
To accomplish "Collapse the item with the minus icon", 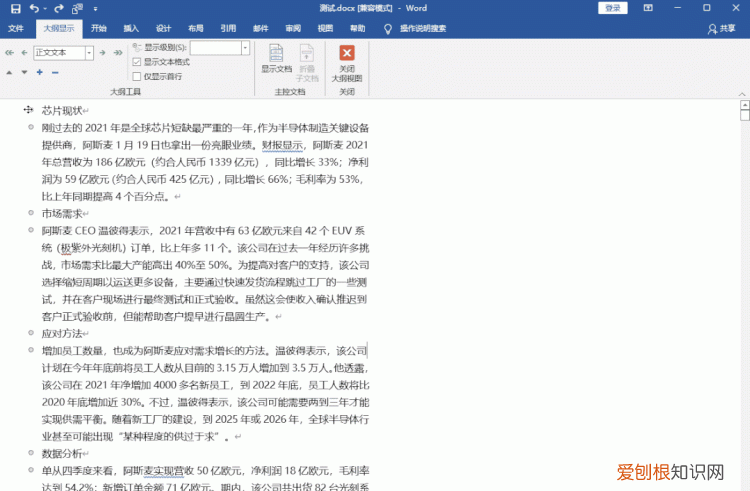I will pyautogui.click(x=55, y=72).
